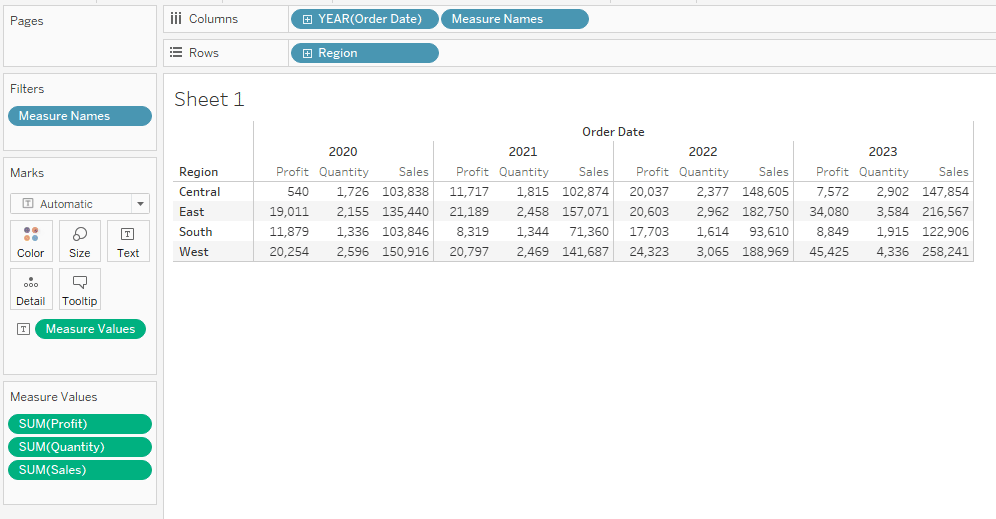Click the Size marks card button

[80, 241]
